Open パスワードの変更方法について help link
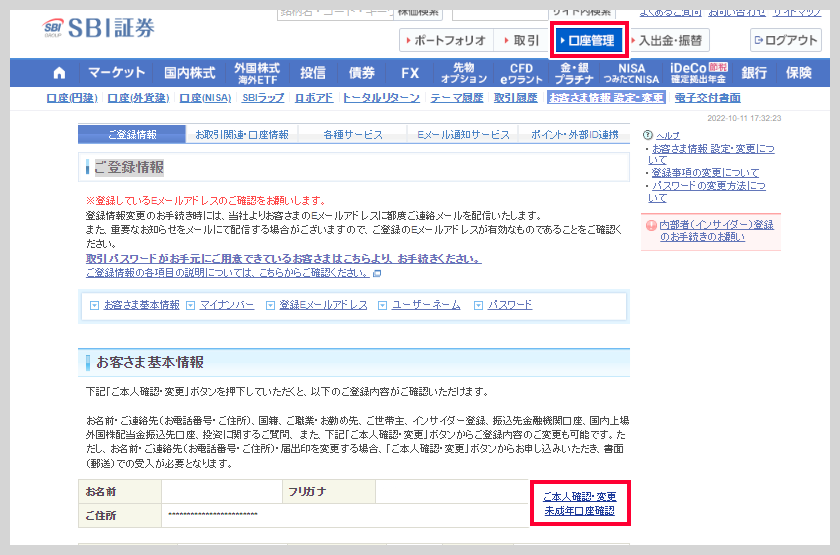The width and height of the screenshot is (840, 555). pos(707,192)
